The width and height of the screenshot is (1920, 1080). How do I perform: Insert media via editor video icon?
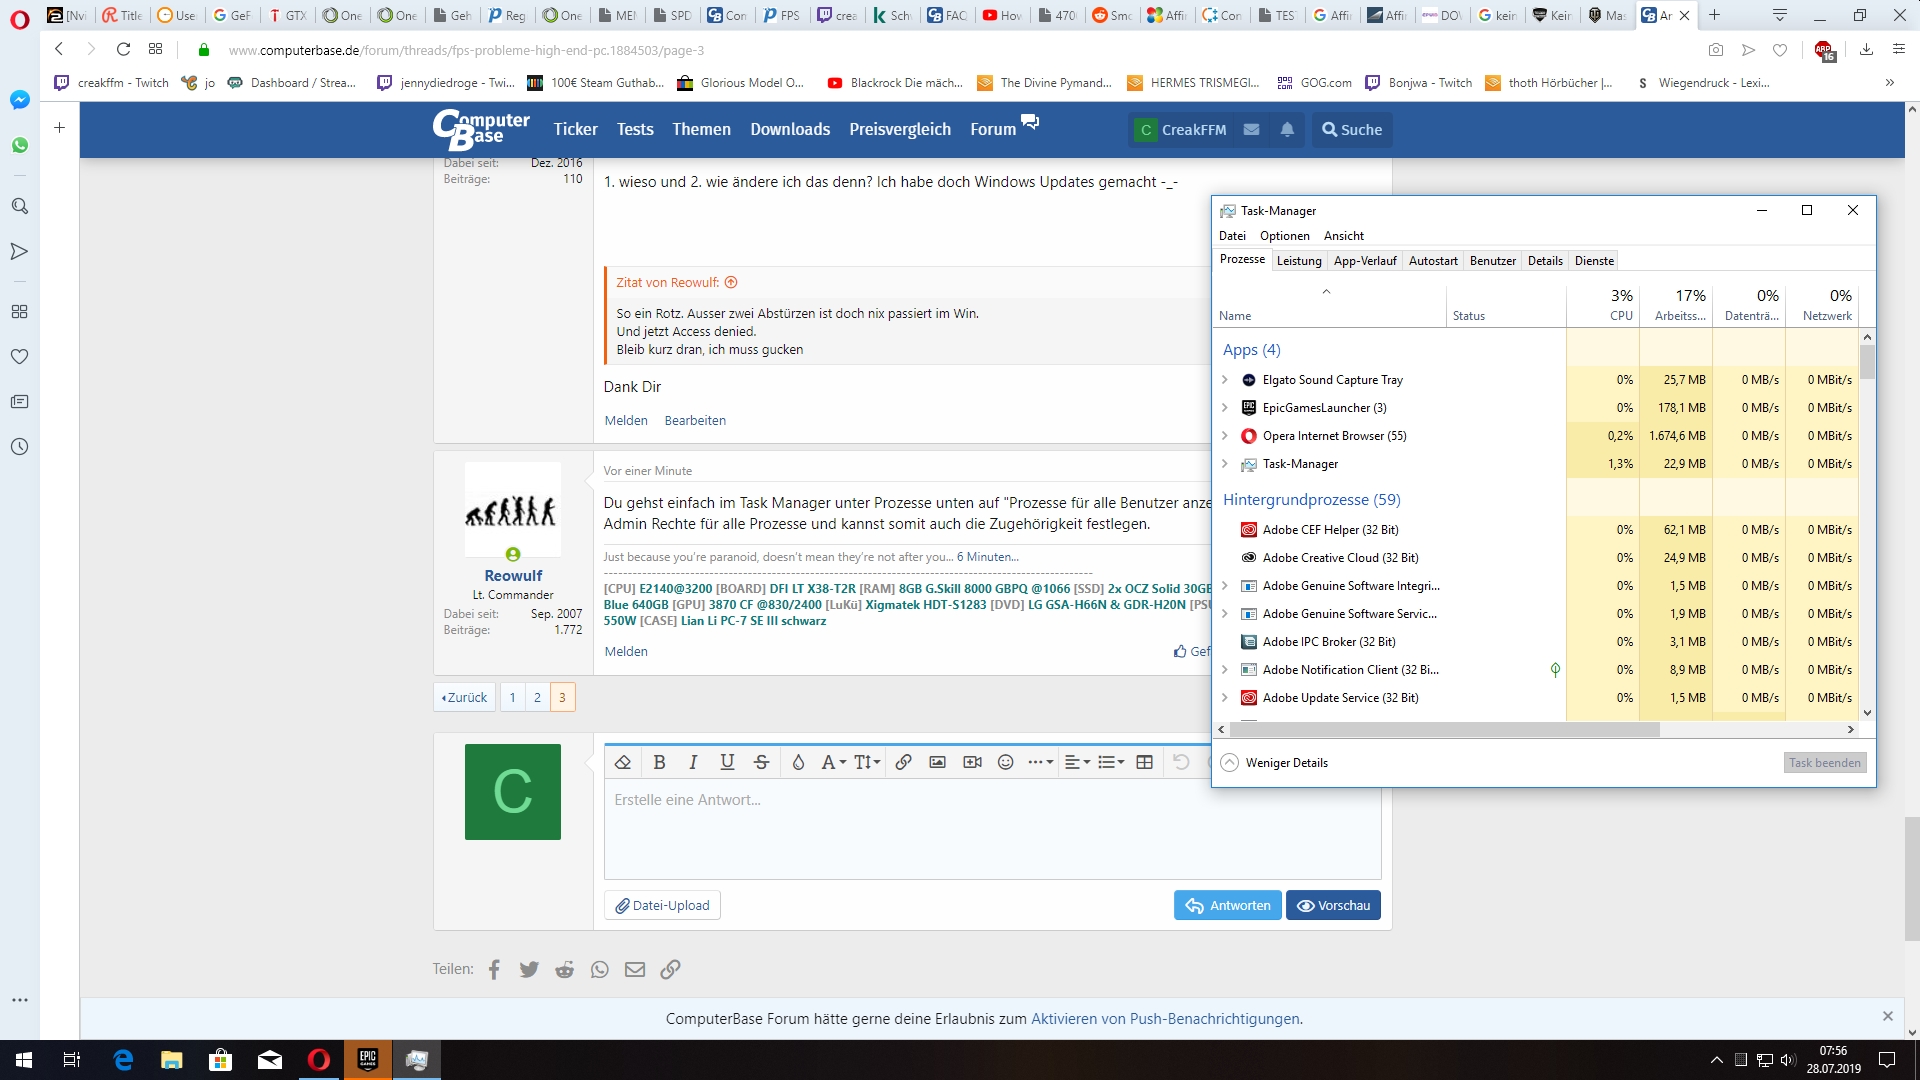(x=972, y=762)
